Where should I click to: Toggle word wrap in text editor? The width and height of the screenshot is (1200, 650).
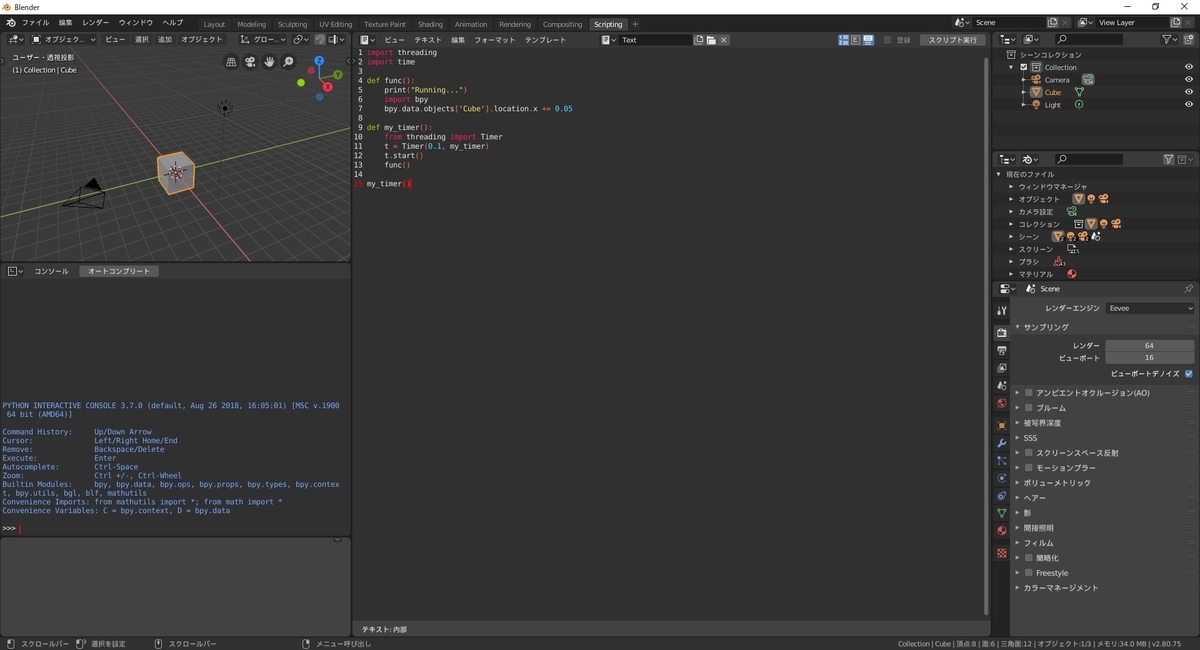click(855, 40)
